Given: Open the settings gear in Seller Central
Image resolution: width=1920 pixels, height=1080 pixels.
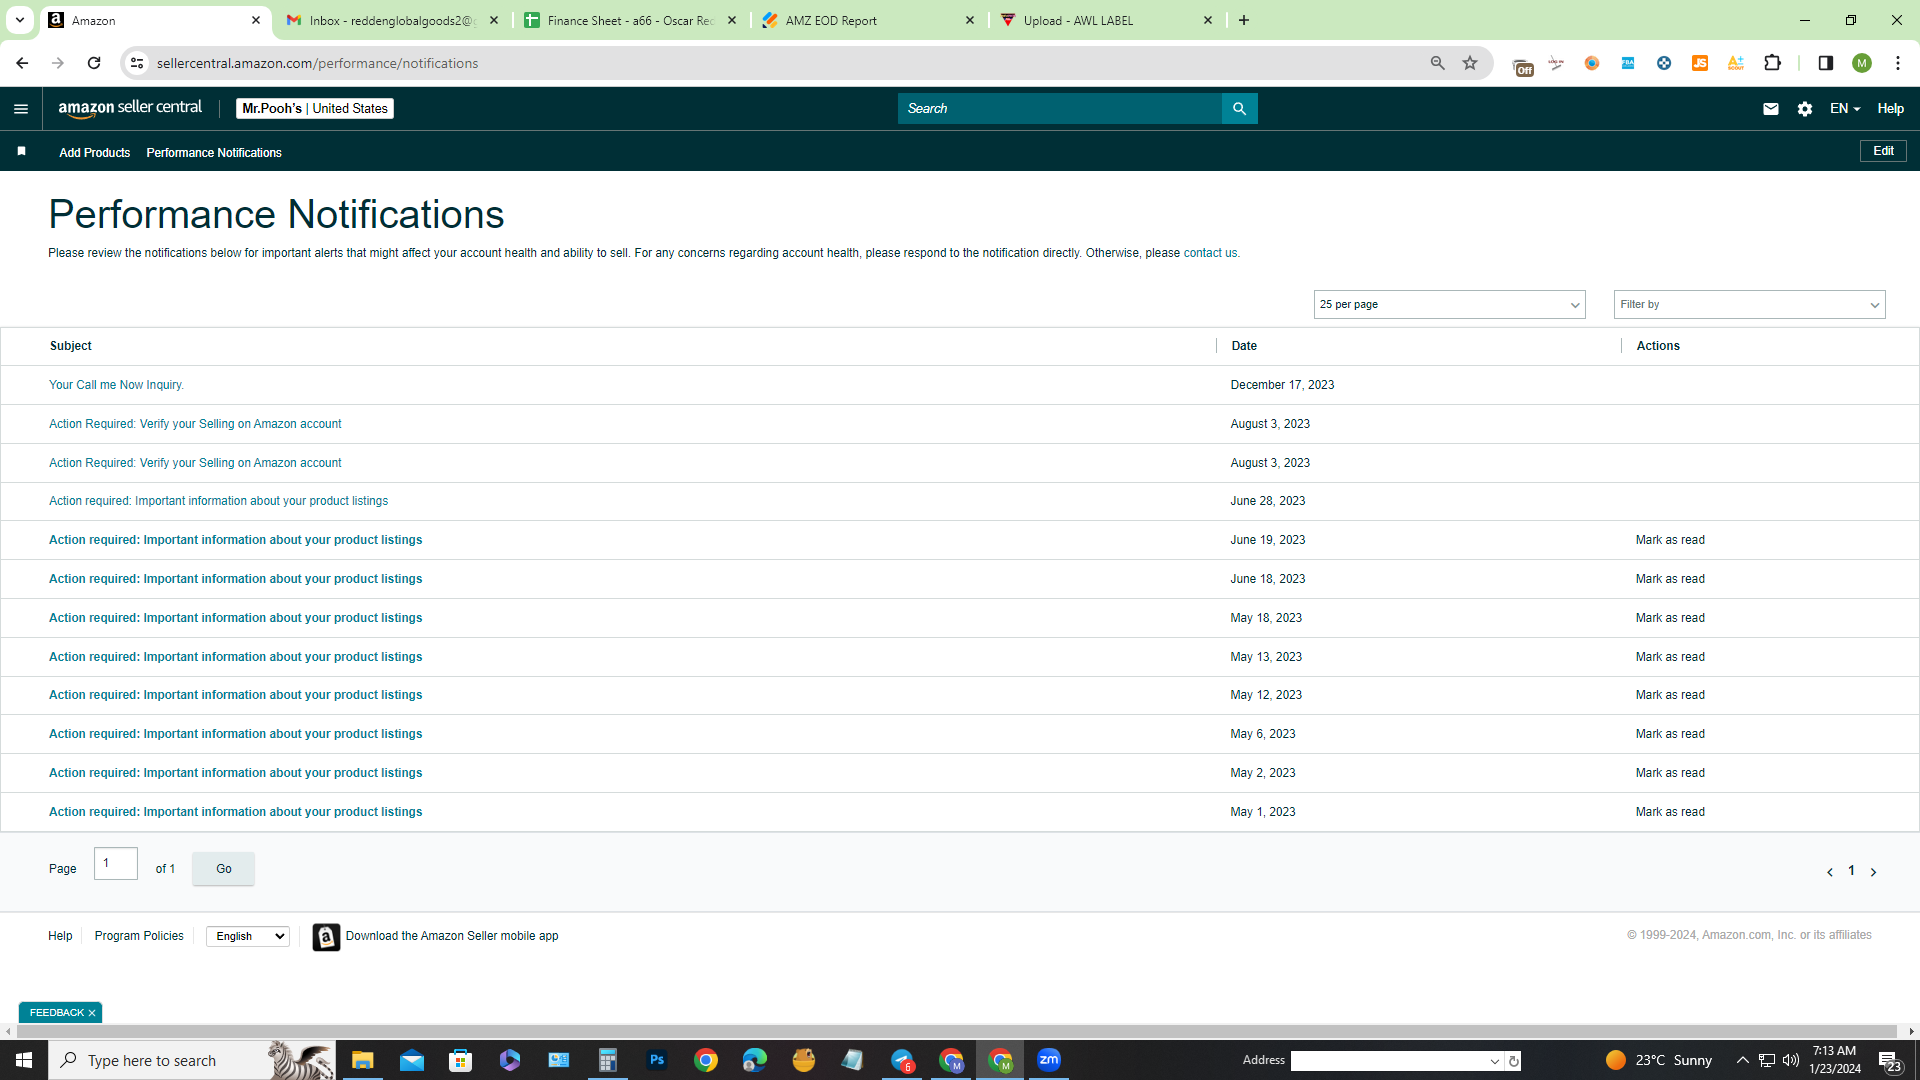Looking at the screenshot, I should click(1805, 109).
